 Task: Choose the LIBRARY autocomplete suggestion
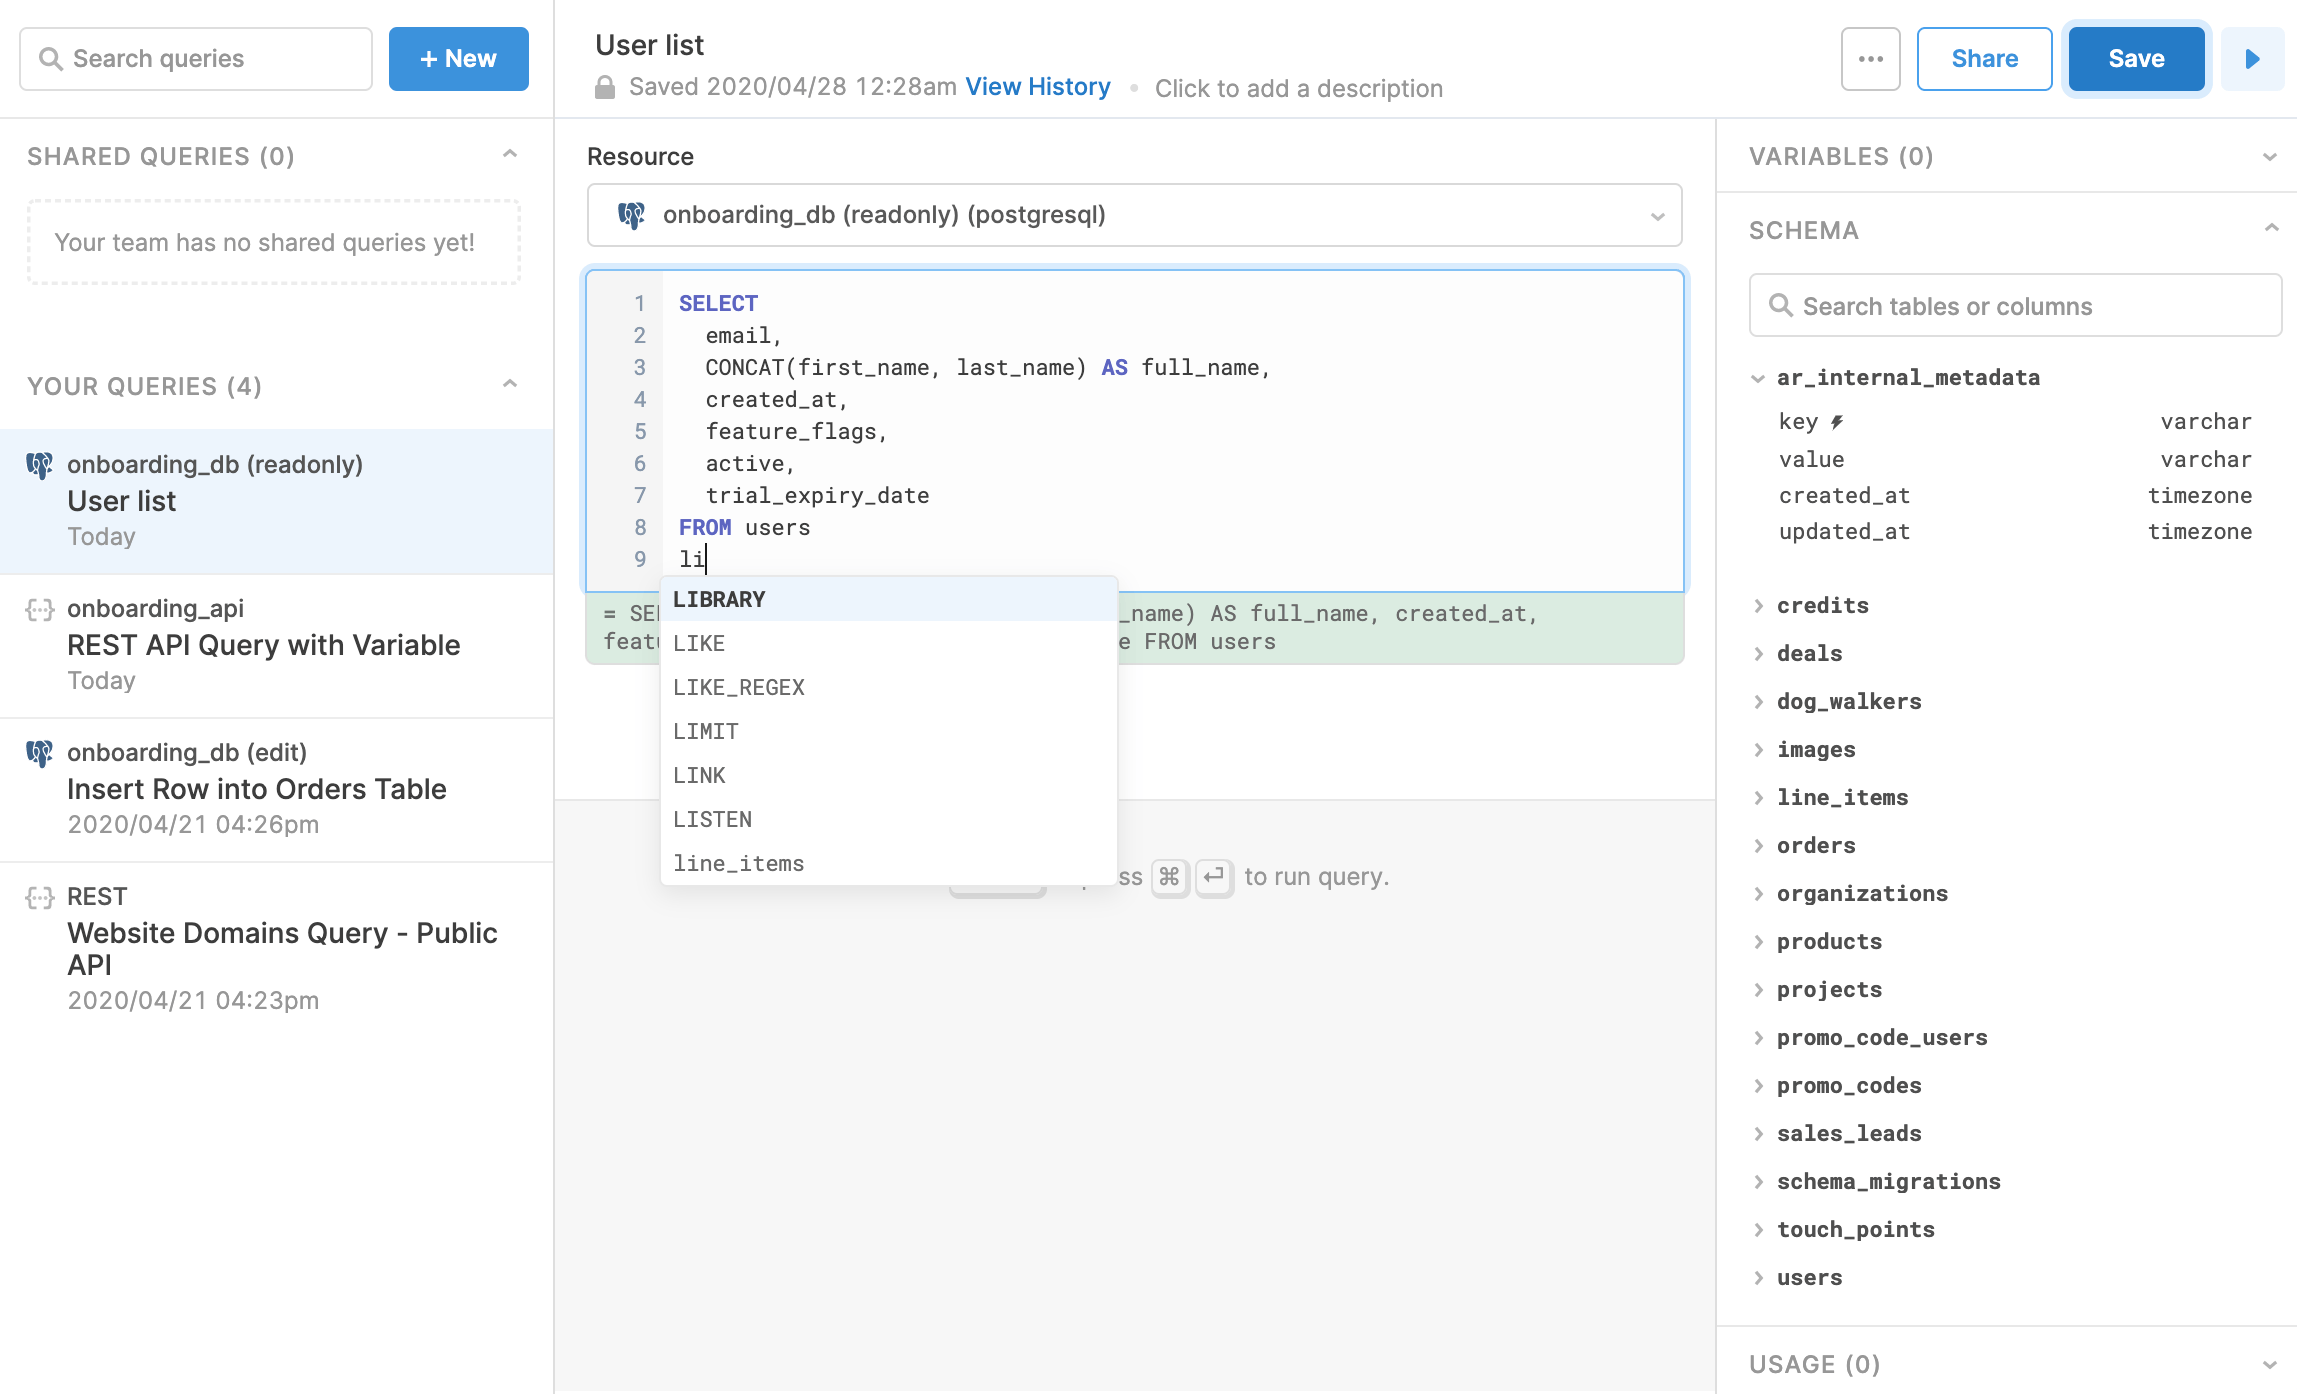(x=719, y=599)
